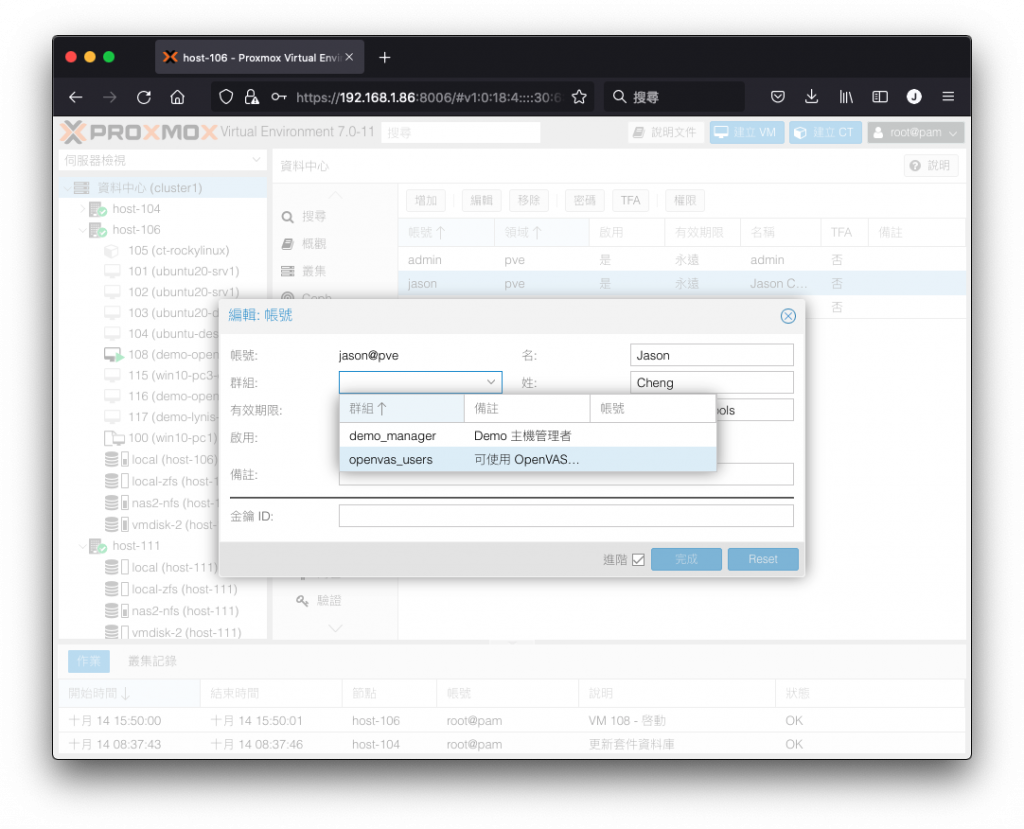The image size is (1024, 829).
Task: Open the browser library icon
Action: tap(846, 97)
